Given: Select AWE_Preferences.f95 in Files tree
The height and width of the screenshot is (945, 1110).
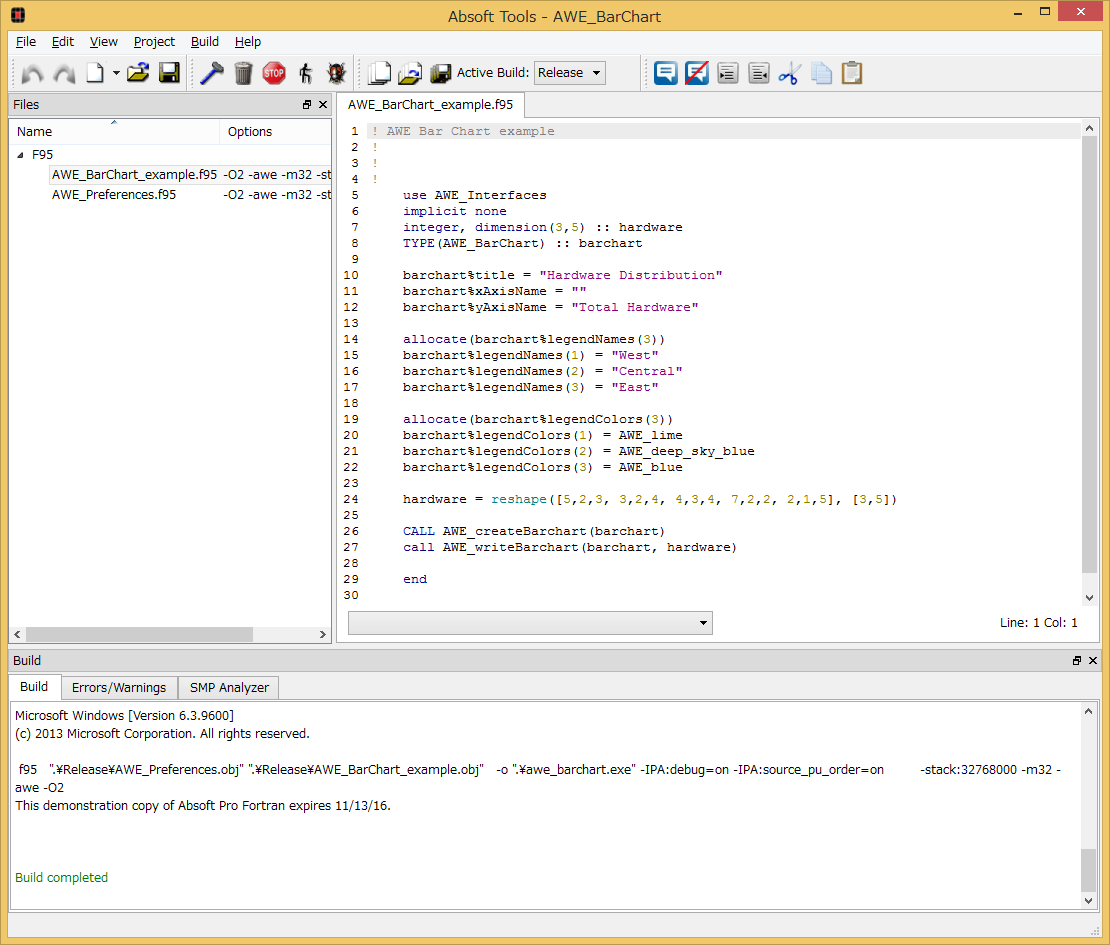Looking at the screenshot, I should [114, 195].
